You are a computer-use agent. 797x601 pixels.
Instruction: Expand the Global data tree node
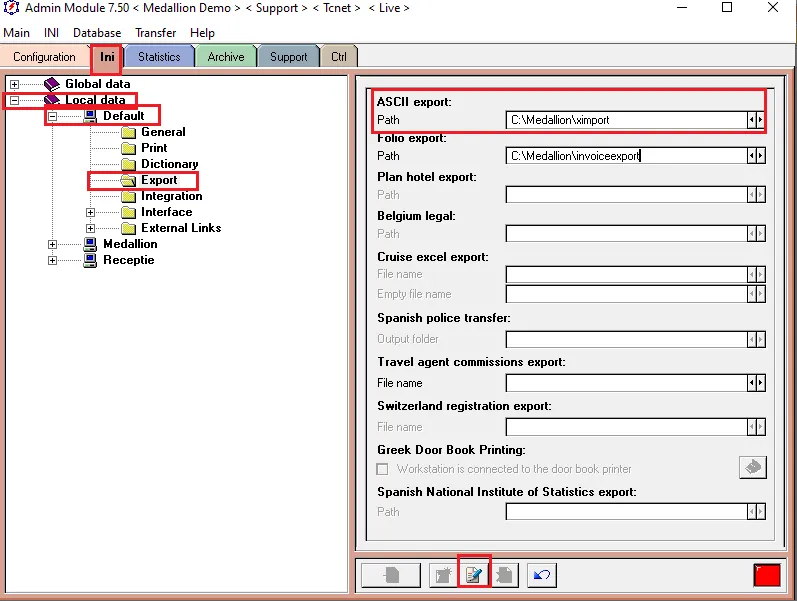pyautogui.click(x=14, y=84)
